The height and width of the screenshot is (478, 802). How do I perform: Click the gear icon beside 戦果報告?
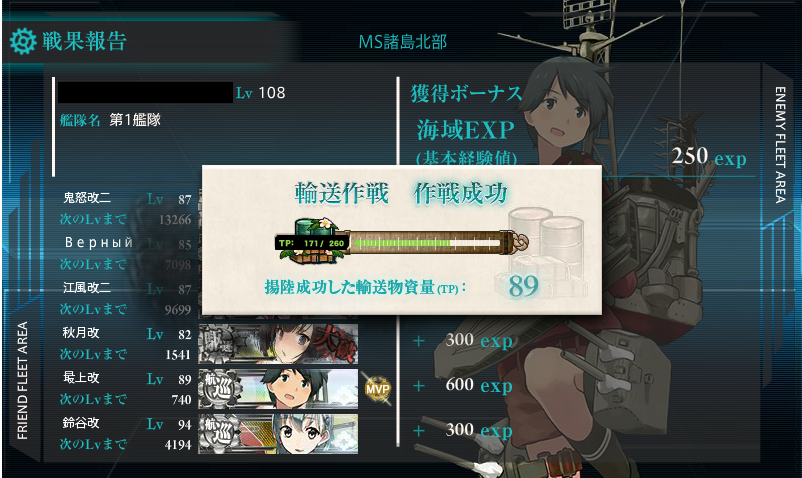click(23, 41)
